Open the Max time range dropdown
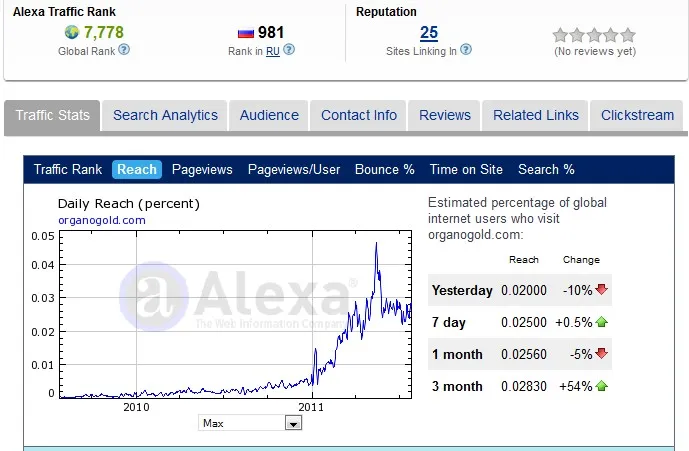 click(x=250, y=423)
